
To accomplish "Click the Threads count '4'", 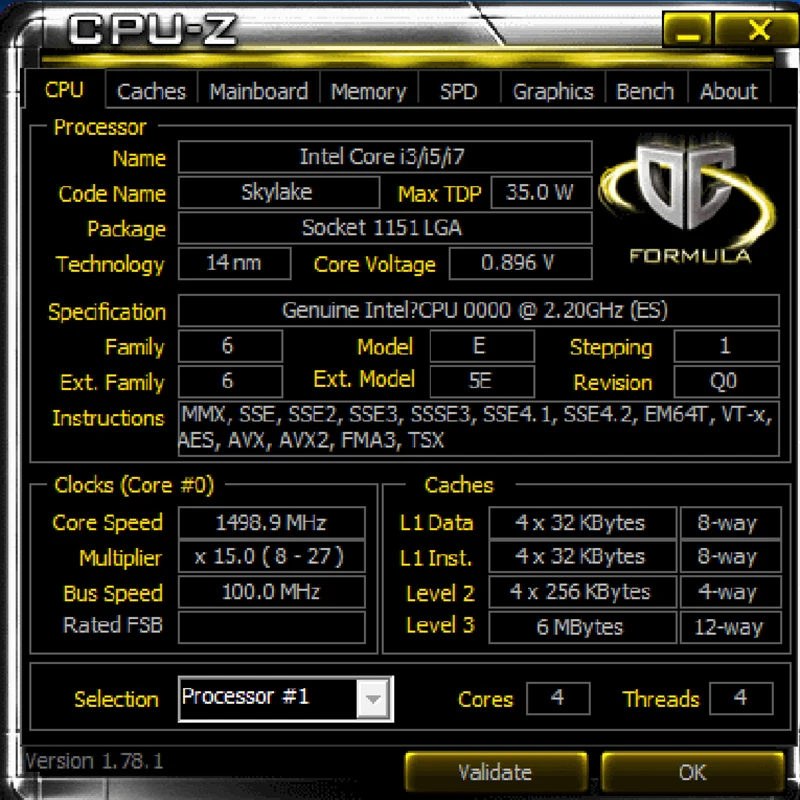I will [741, 698].
